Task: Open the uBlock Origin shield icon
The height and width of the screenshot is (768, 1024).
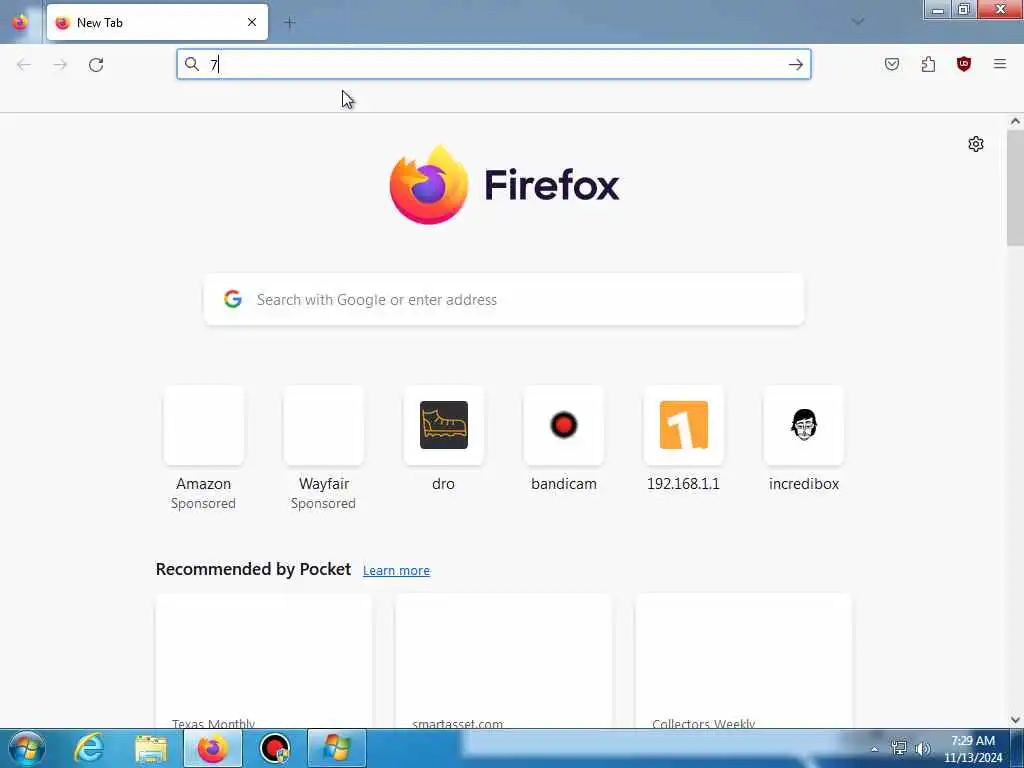Action: [964, 64]
